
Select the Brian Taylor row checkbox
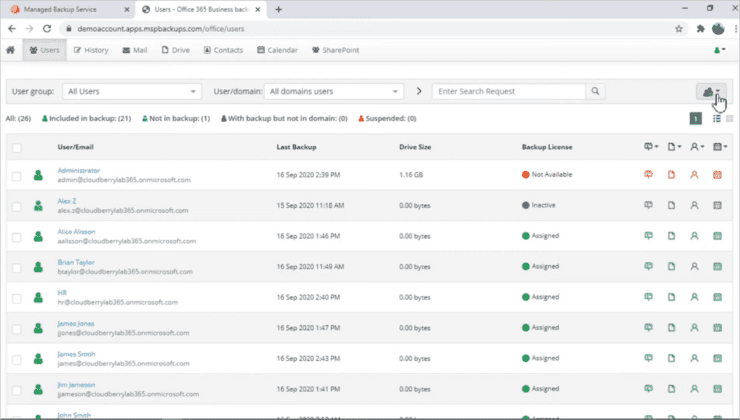tap(17, 268)
